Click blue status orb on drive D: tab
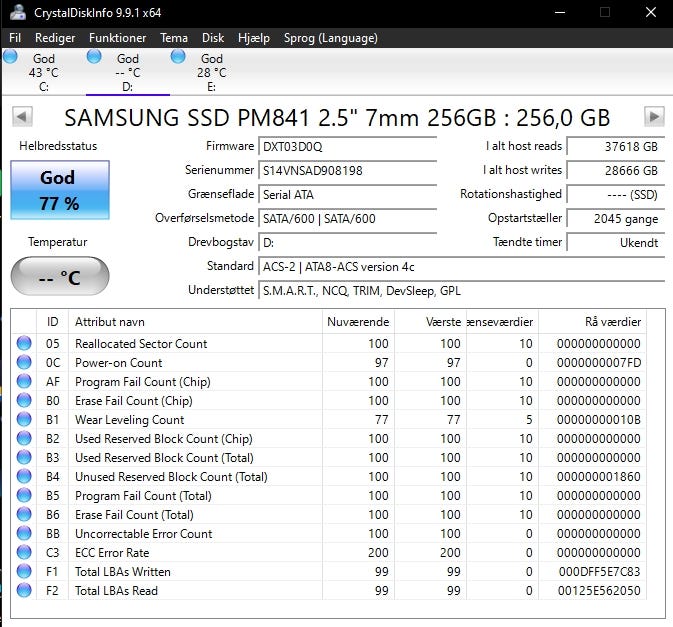The image size is (673, 627). [x=94, y=56]
